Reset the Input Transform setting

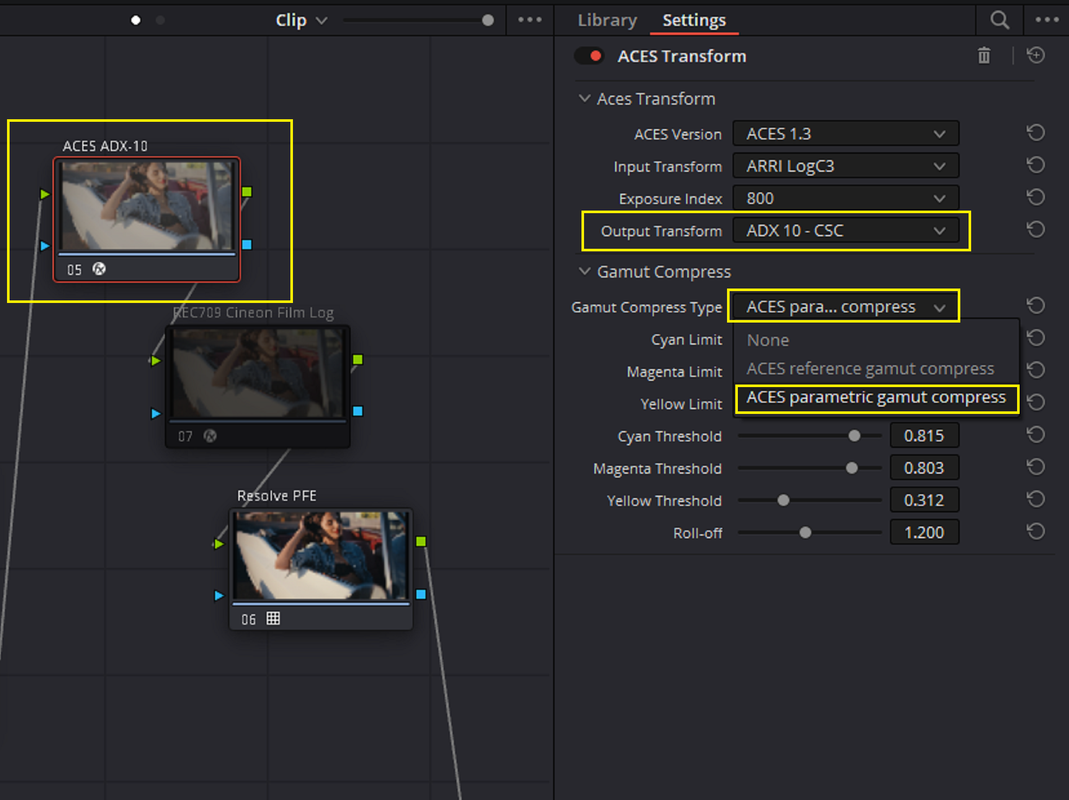click(1036, 165)
